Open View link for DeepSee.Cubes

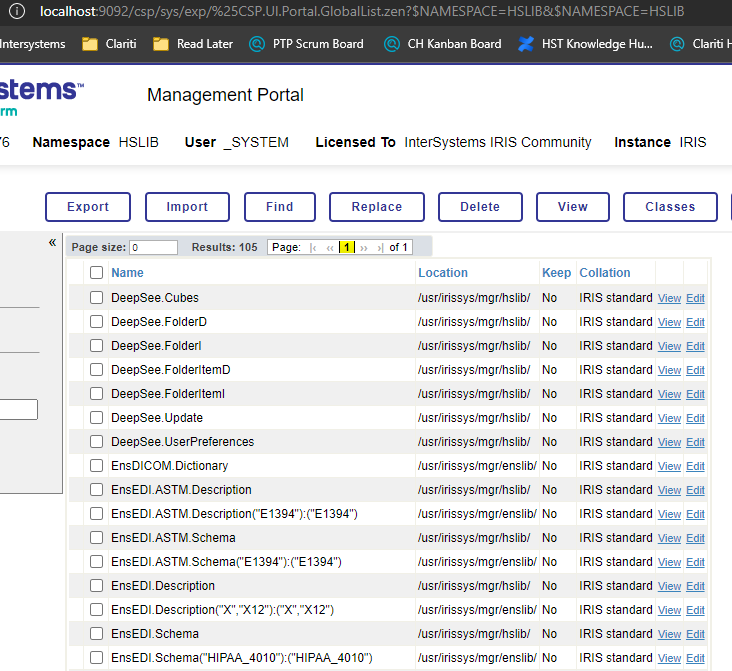point(669,298)
